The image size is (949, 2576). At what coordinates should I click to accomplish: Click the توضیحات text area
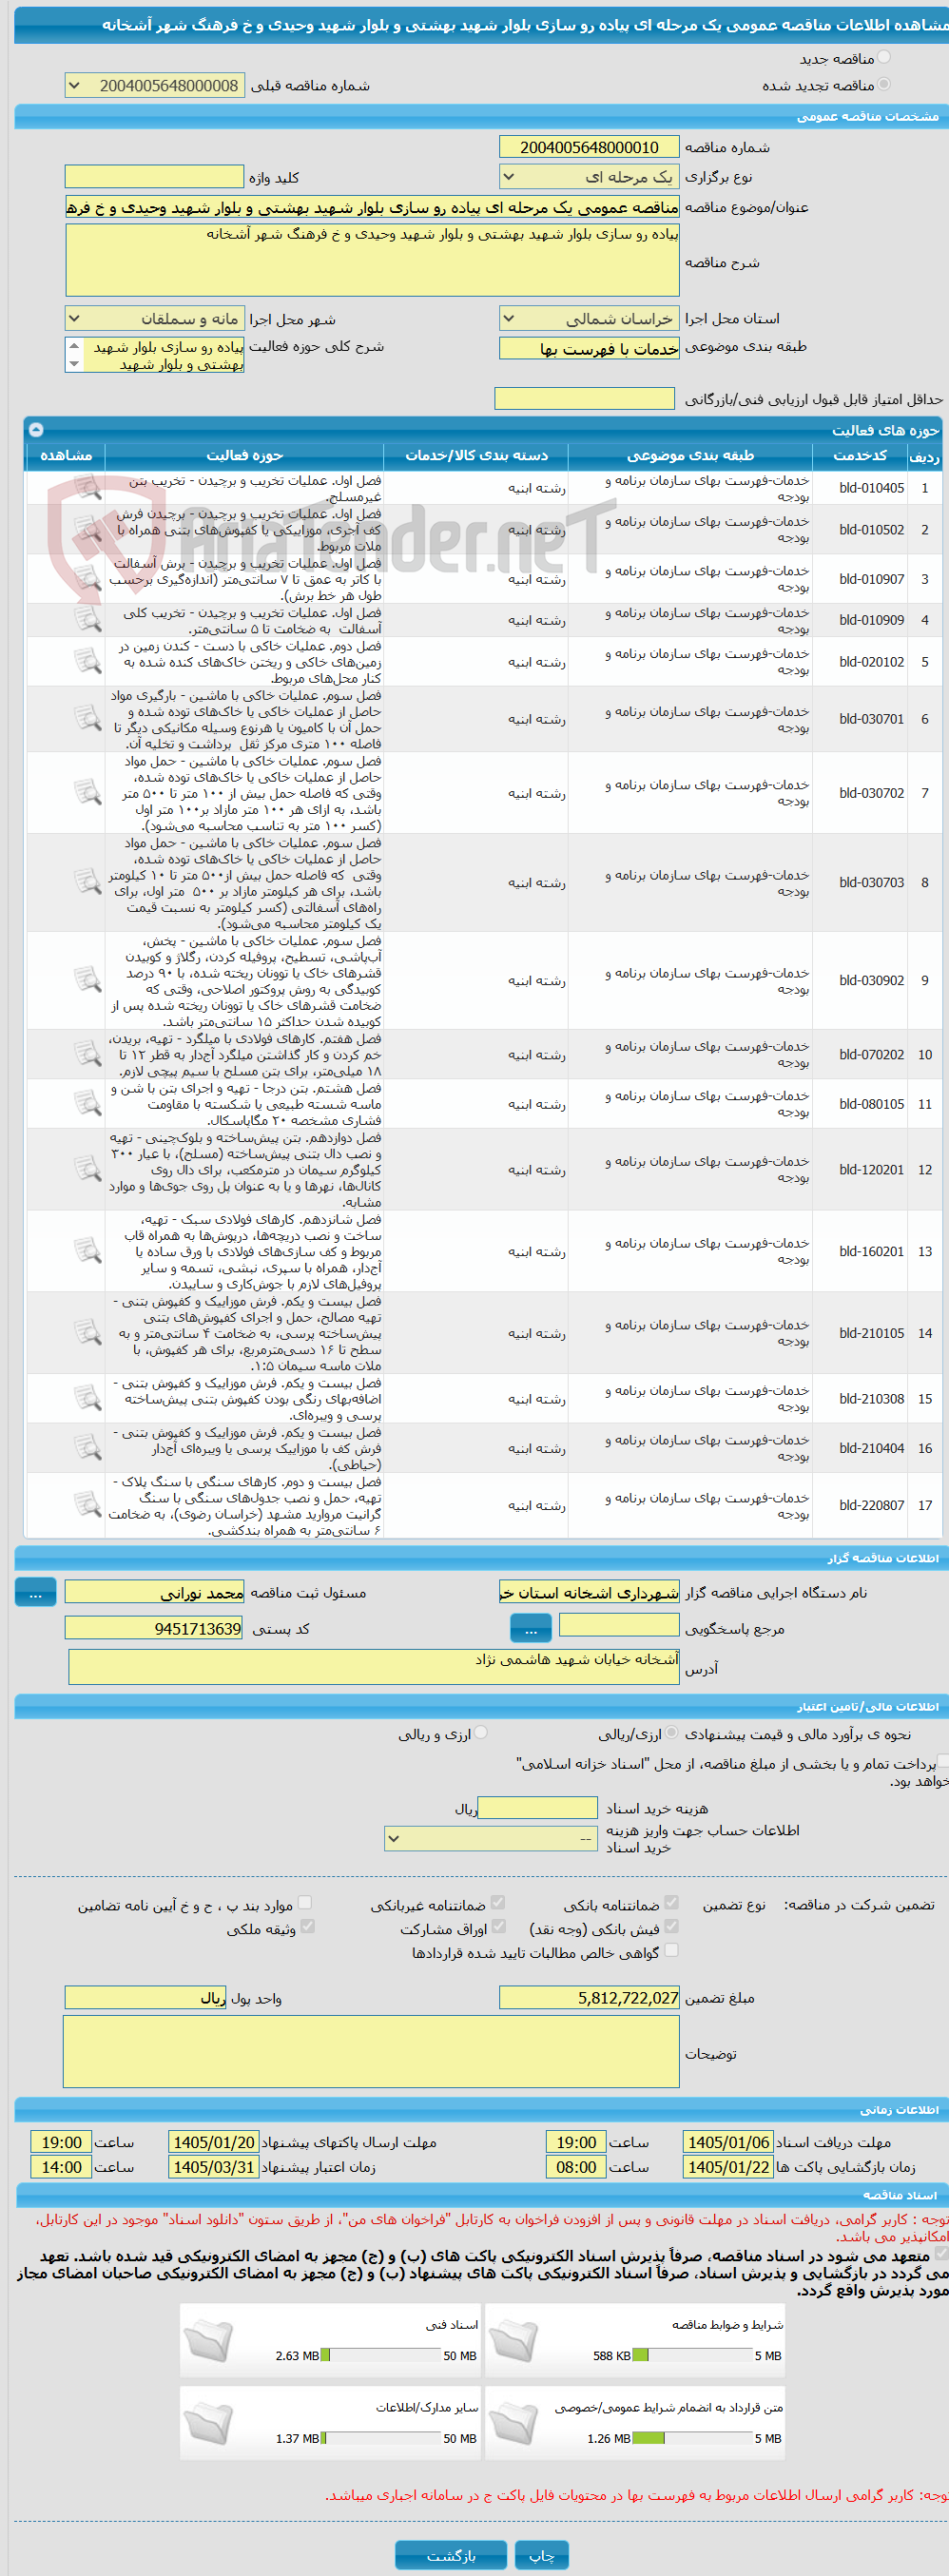[x=371, y=2051]
